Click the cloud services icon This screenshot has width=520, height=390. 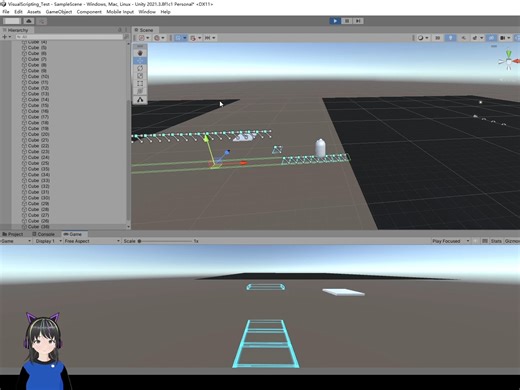(x=29, y=21)
